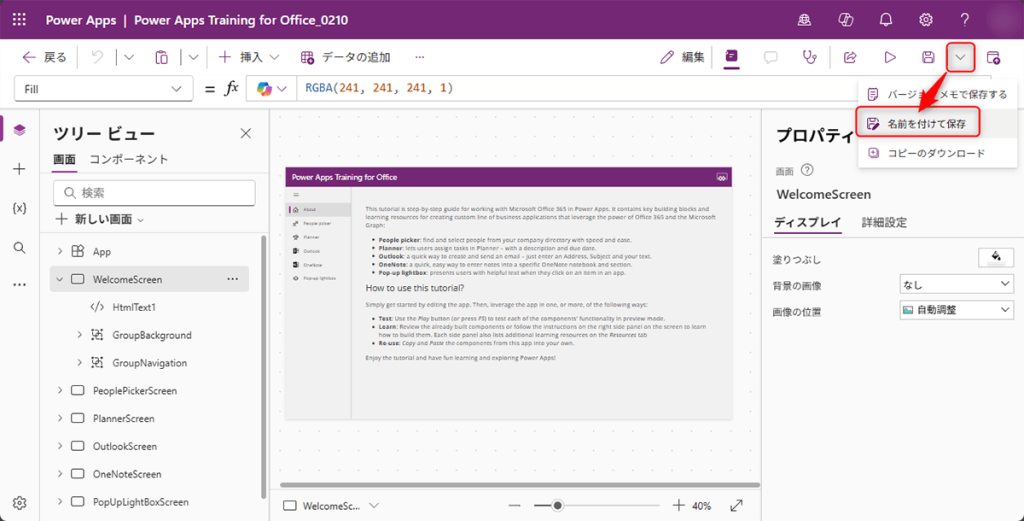Click データの追加 button
1024x521 pixels.
click(x=345, y=57)
